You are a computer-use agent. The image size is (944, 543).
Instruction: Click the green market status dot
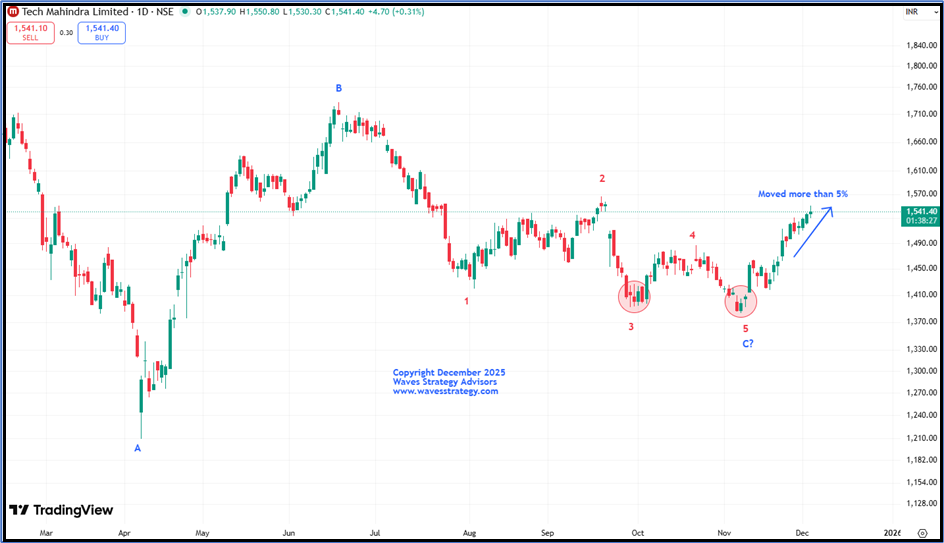(x=185, y=11)
